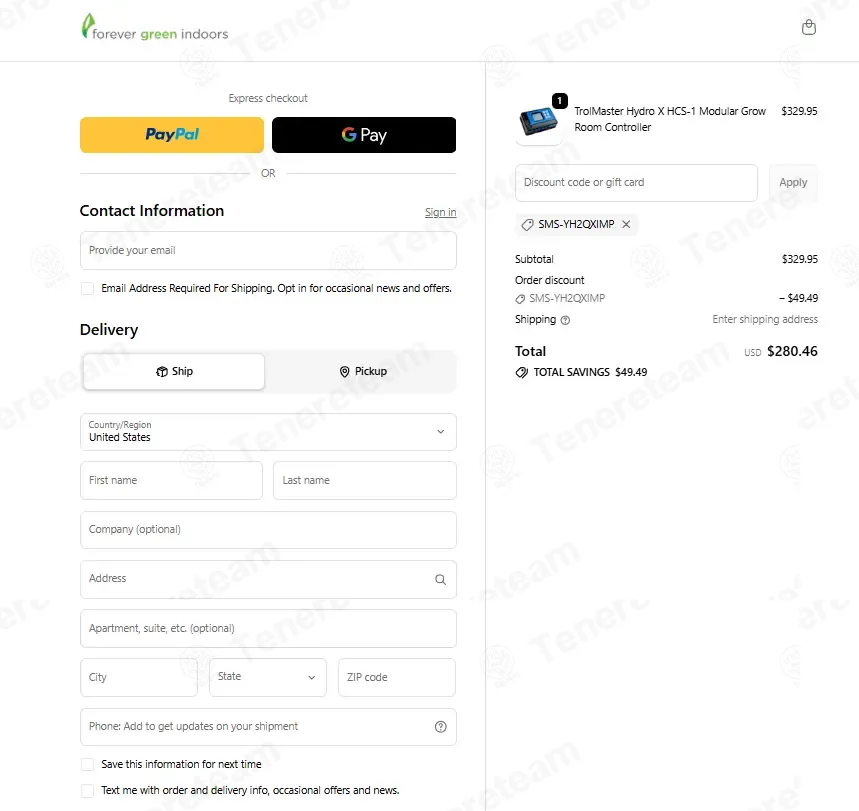Enable Text me with order info checkbox
This screenshot has height=811, width=859.
[87, 791]
